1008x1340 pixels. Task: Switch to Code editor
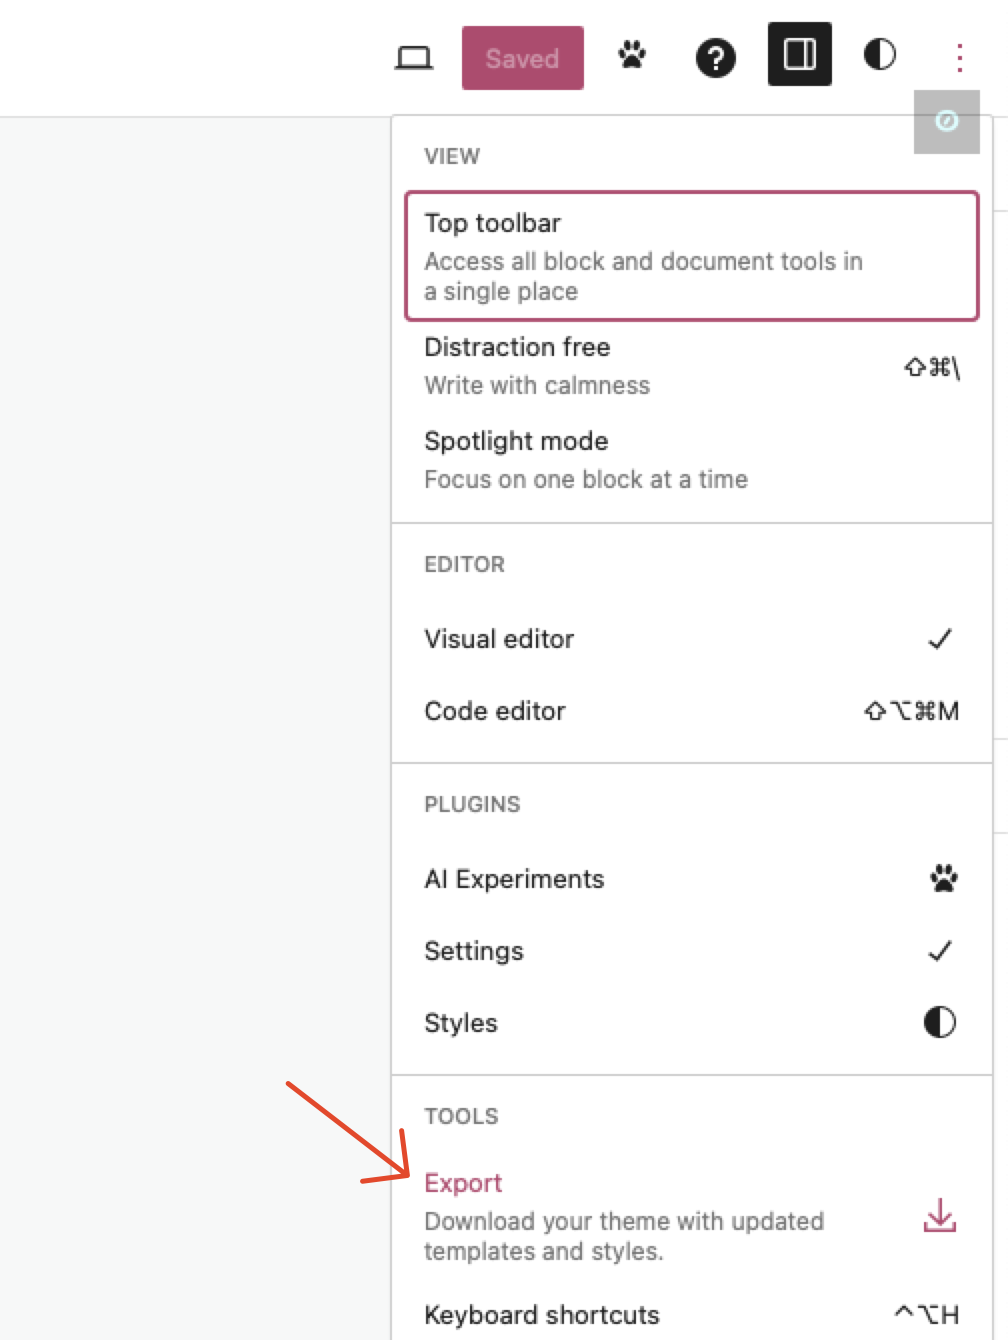pos(691,711)
